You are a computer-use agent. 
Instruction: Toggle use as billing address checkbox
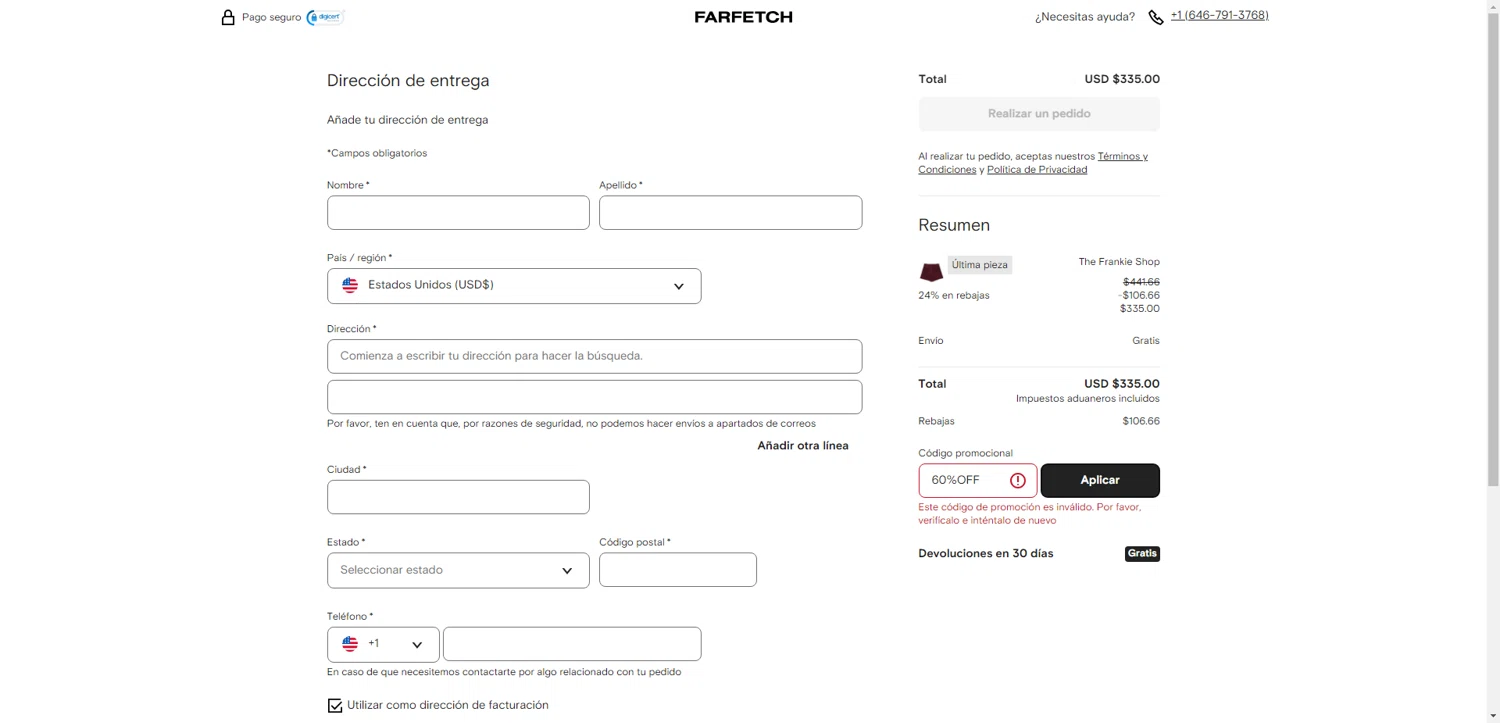coord(335,705)
